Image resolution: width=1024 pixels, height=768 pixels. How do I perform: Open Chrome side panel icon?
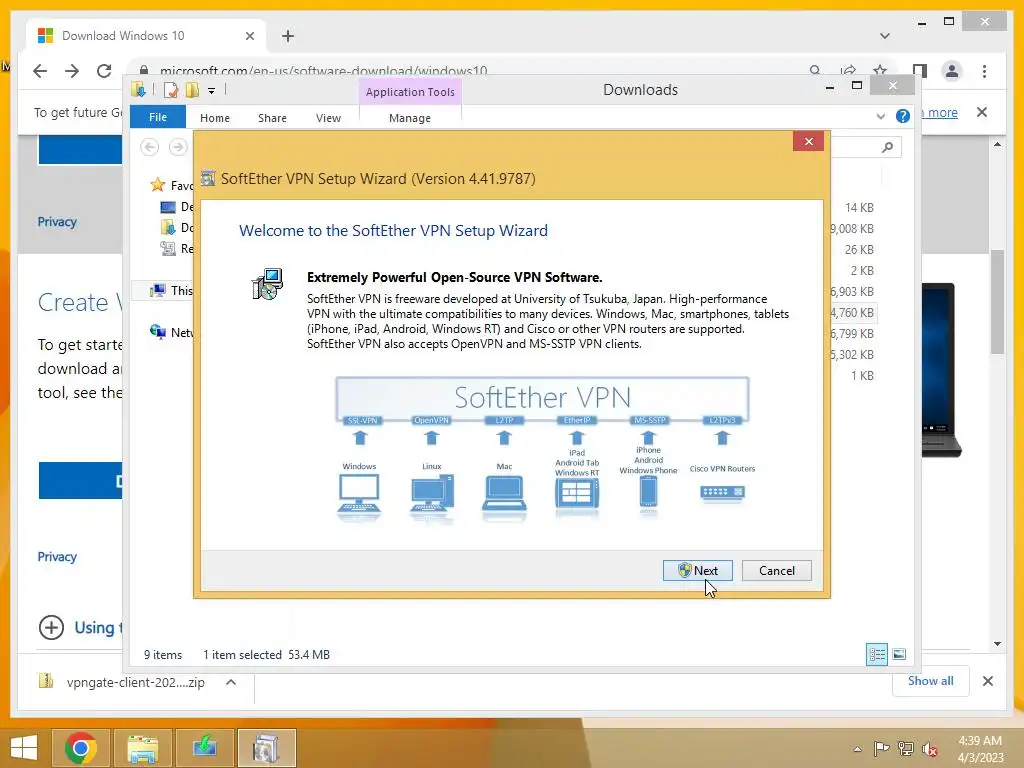pos(920,71)
